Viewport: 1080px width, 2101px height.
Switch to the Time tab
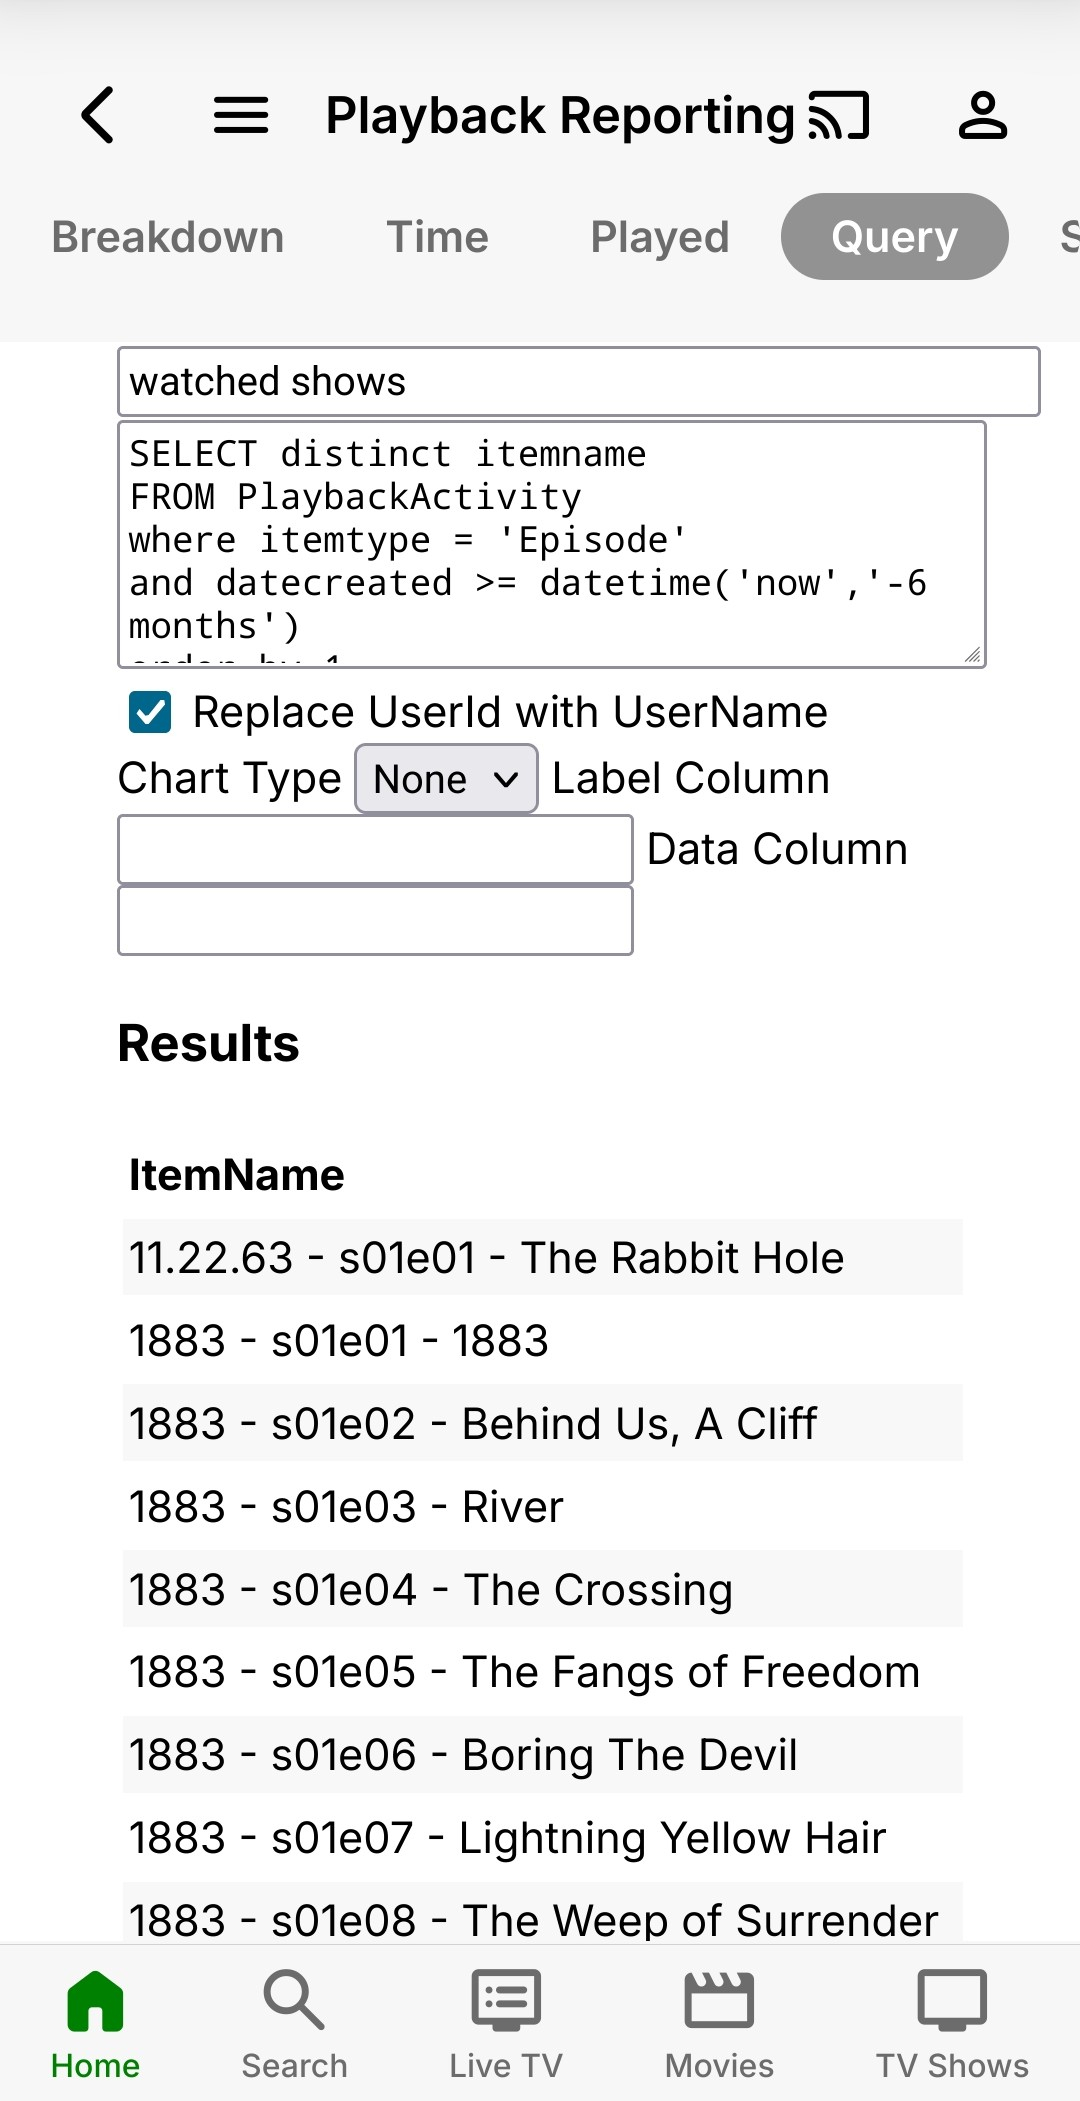(x=437, y=237)
